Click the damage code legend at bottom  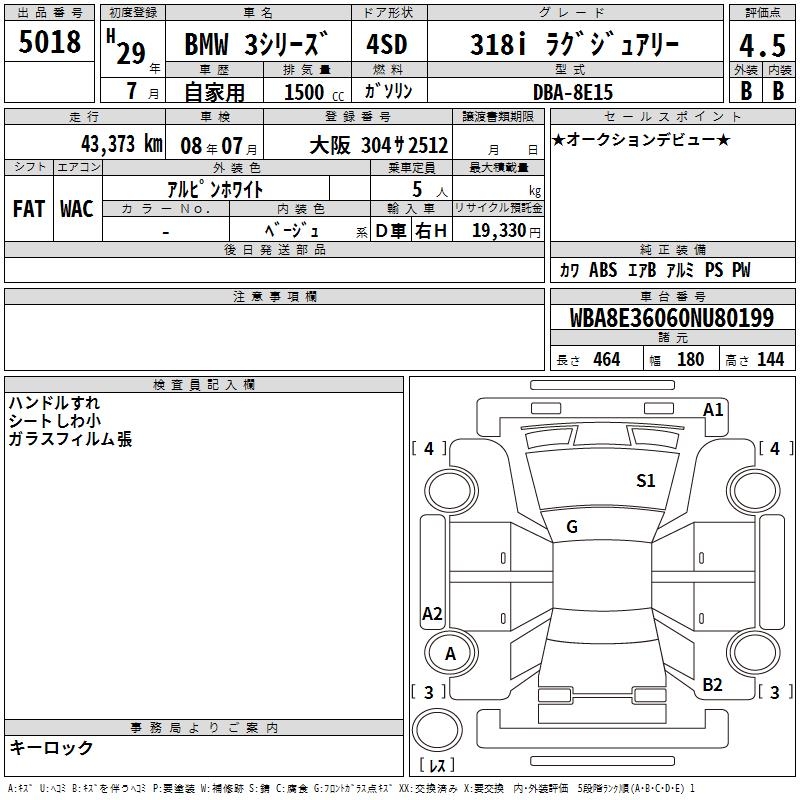[x=351, y=788]
